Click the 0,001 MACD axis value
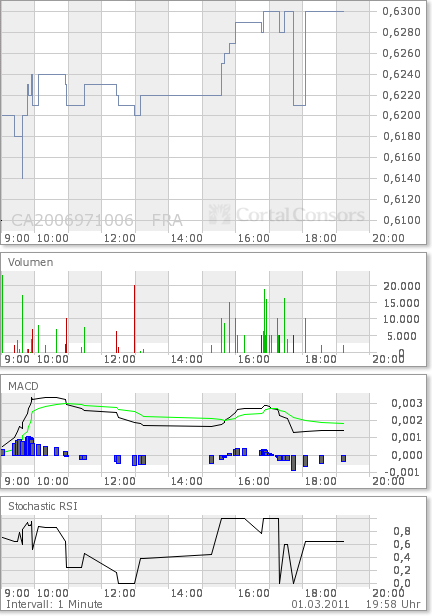This screenshot has width=432, height=616. pyautogui.click(x=407, y=437)
